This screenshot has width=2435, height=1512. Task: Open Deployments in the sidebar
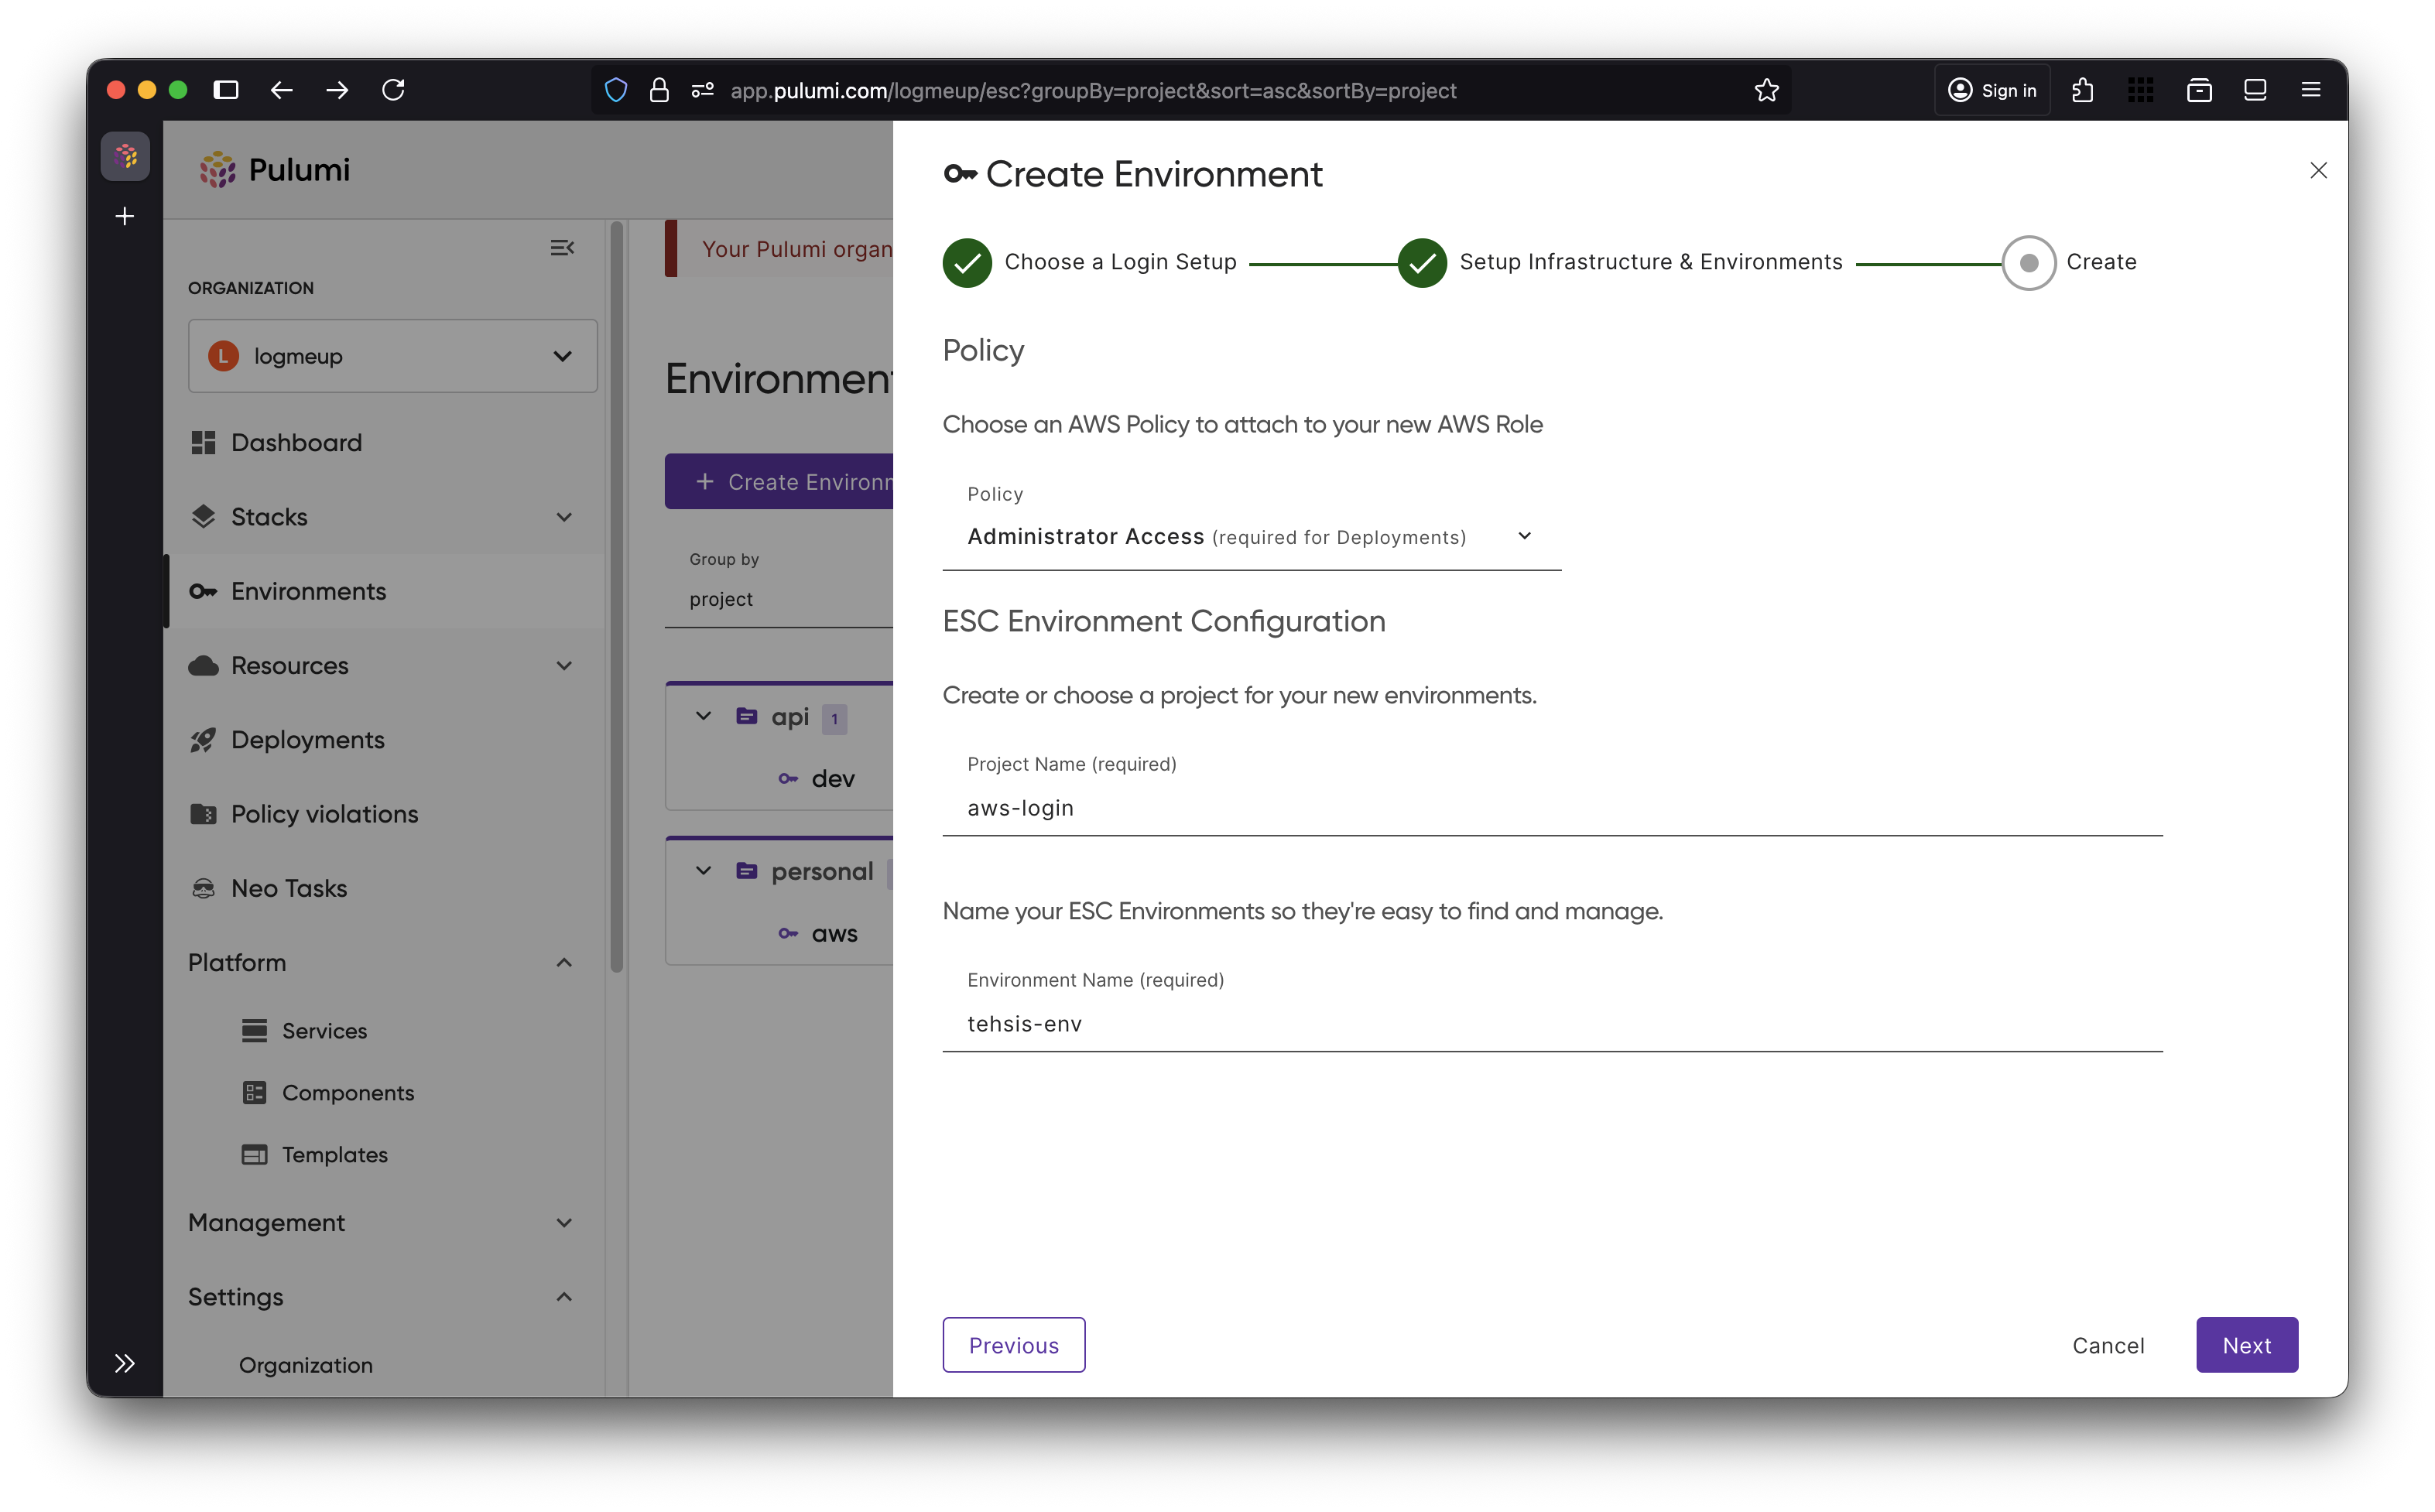pos(307,740)
